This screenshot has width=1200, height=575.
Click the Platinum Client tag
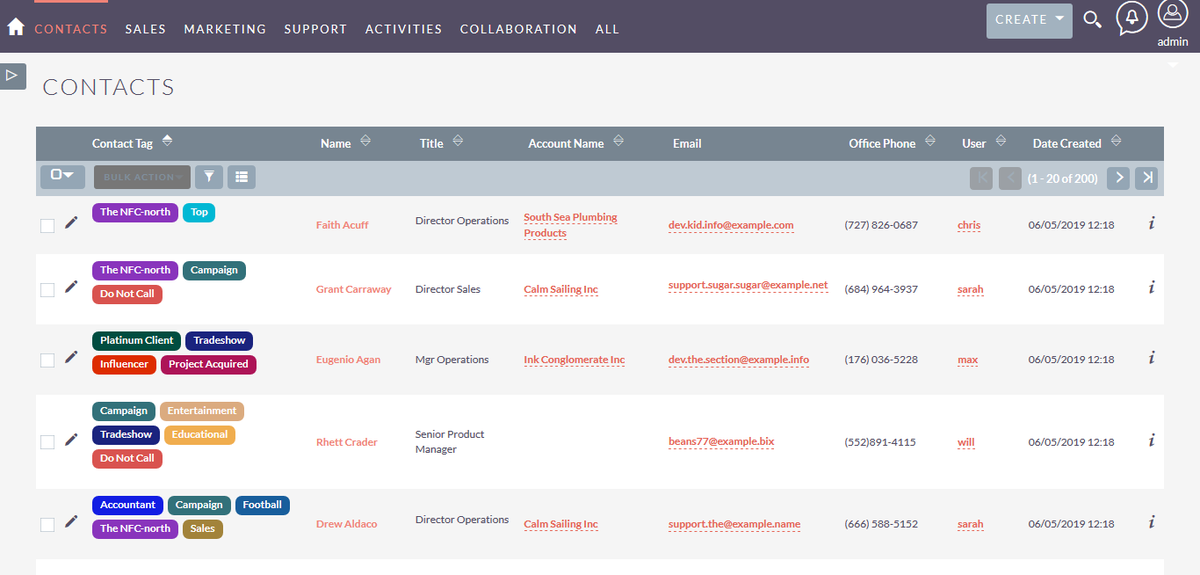click(136, 341)
